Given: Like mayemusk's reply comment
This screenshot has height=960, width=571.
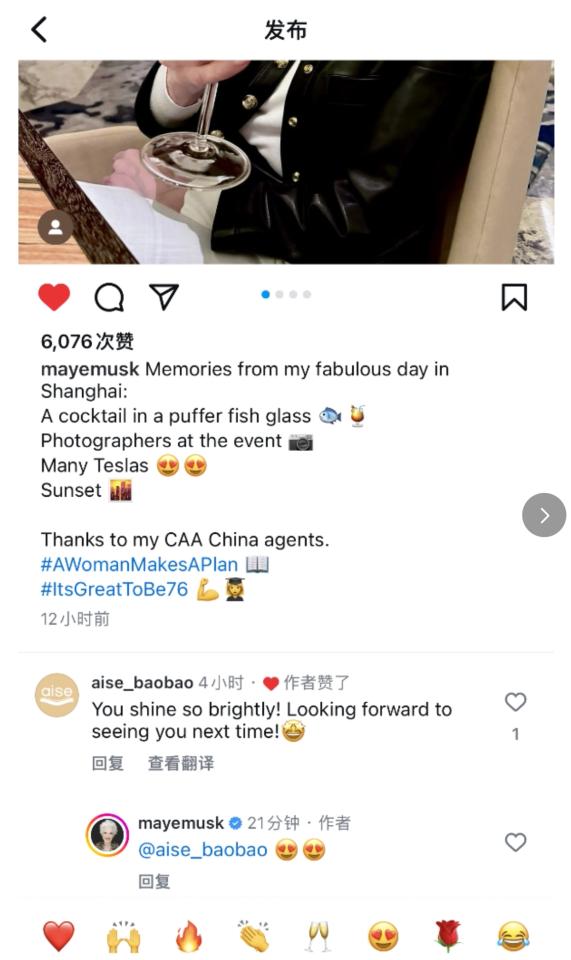Looking at the screenshot, I should coord(515,842).
